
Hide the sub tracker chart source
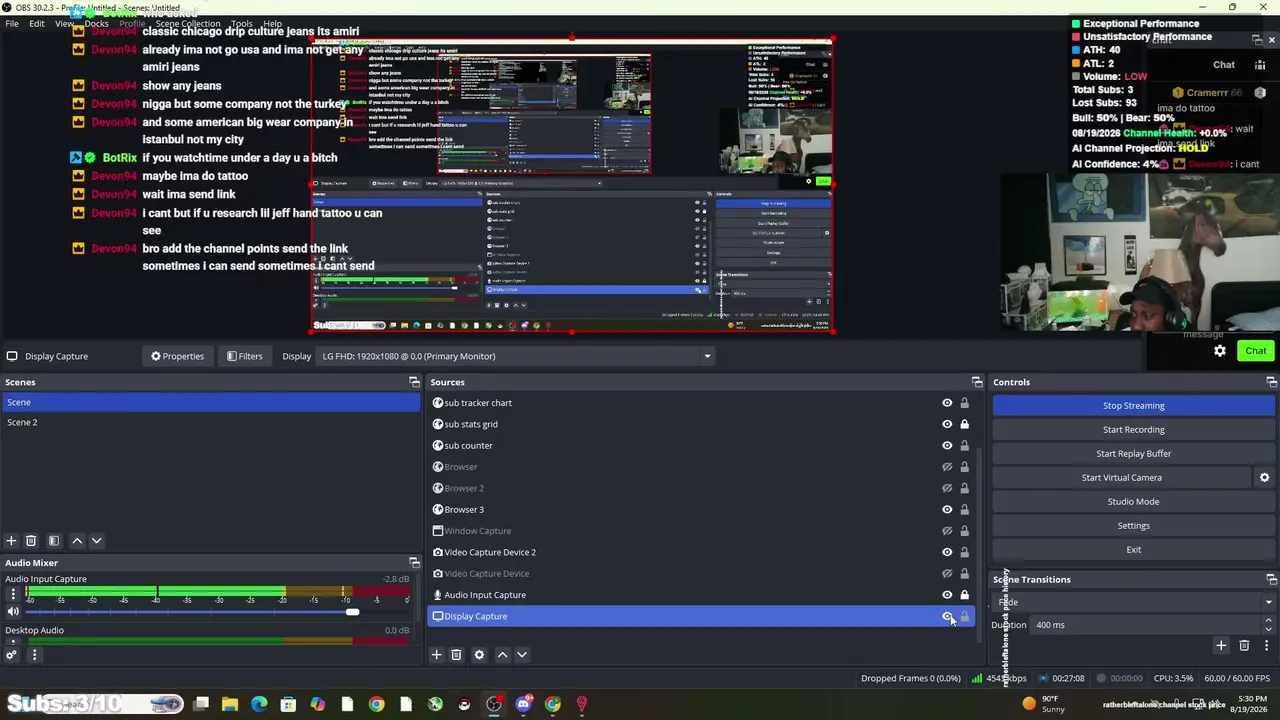947,403
